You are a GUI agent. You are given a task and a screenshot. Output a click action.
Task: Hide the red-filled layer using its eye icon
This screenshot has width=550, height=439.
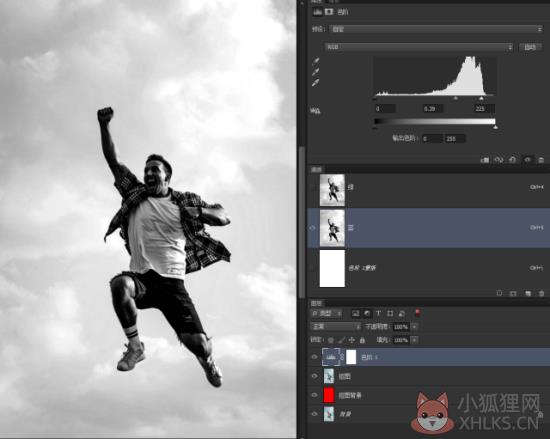point(314,395)
